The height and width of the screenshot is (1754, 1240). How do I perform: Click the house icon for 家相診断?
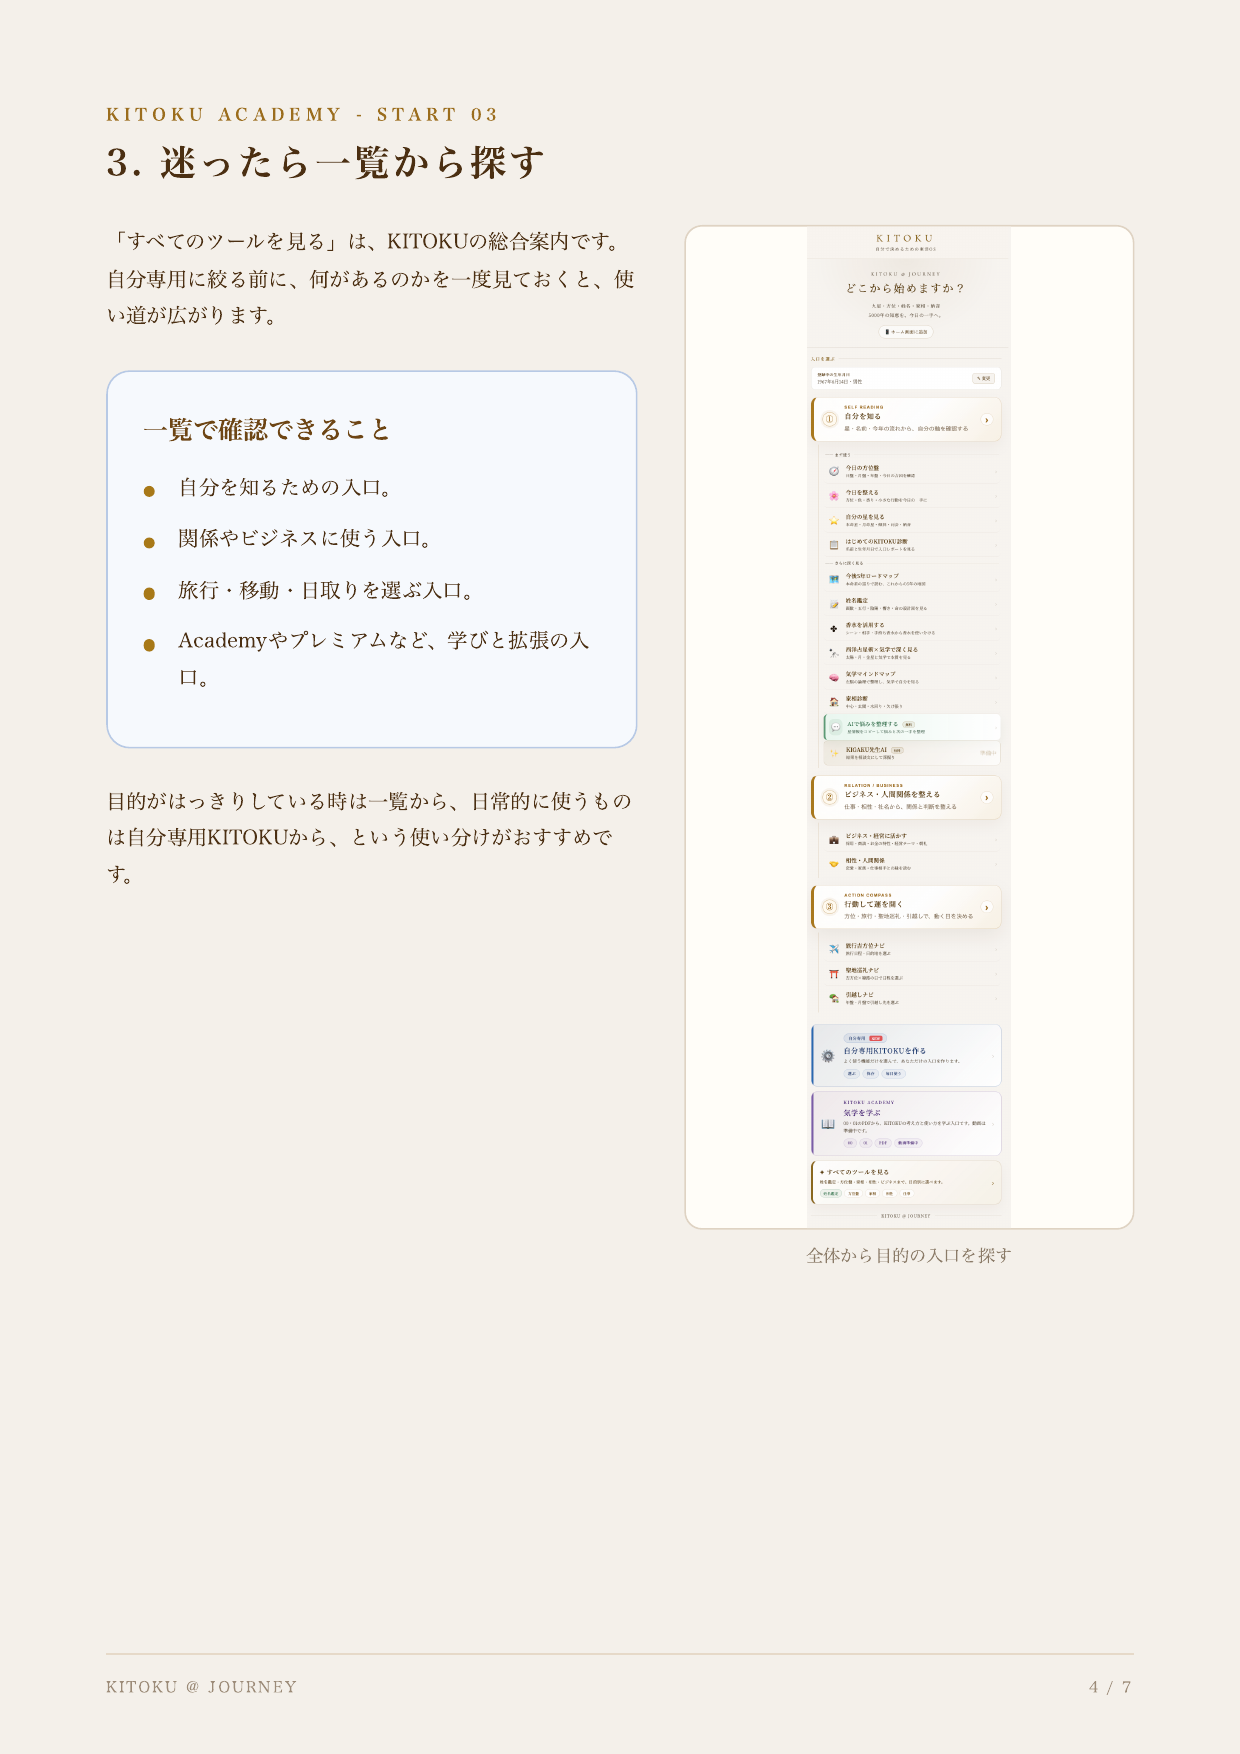pos(834,702)
